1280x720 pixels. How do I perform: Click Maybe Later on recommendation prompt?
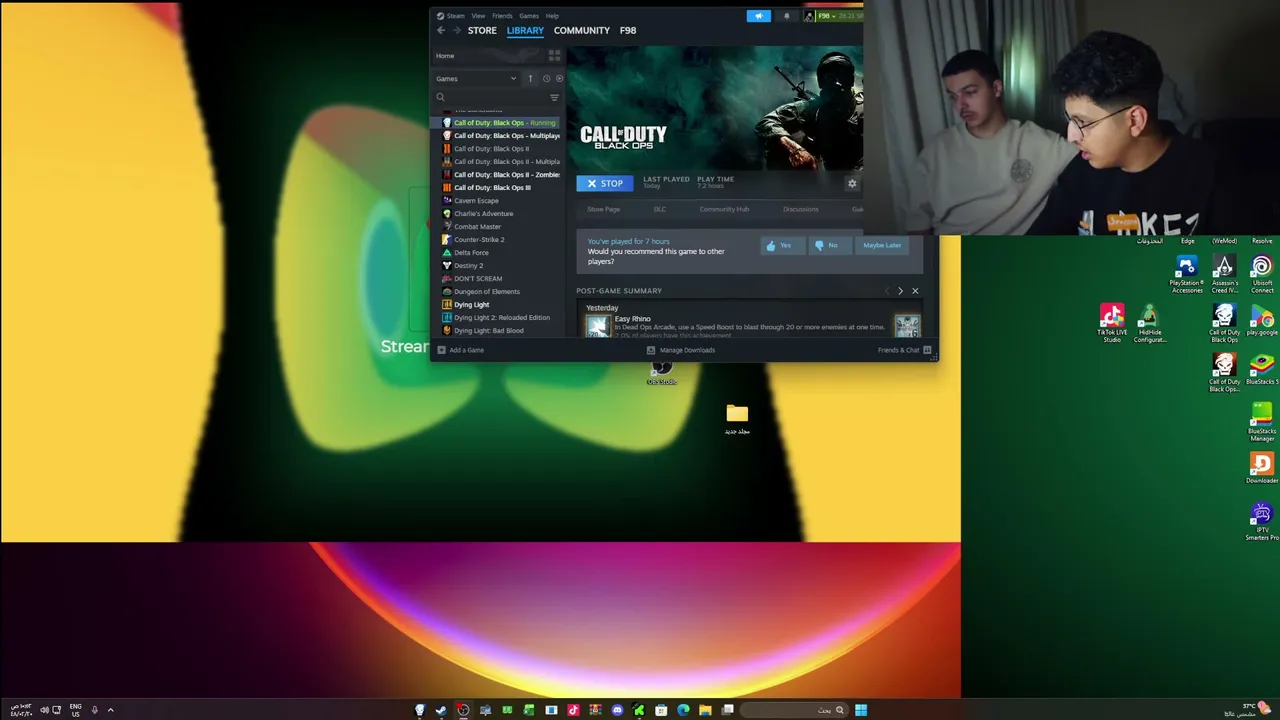point(882,246)
